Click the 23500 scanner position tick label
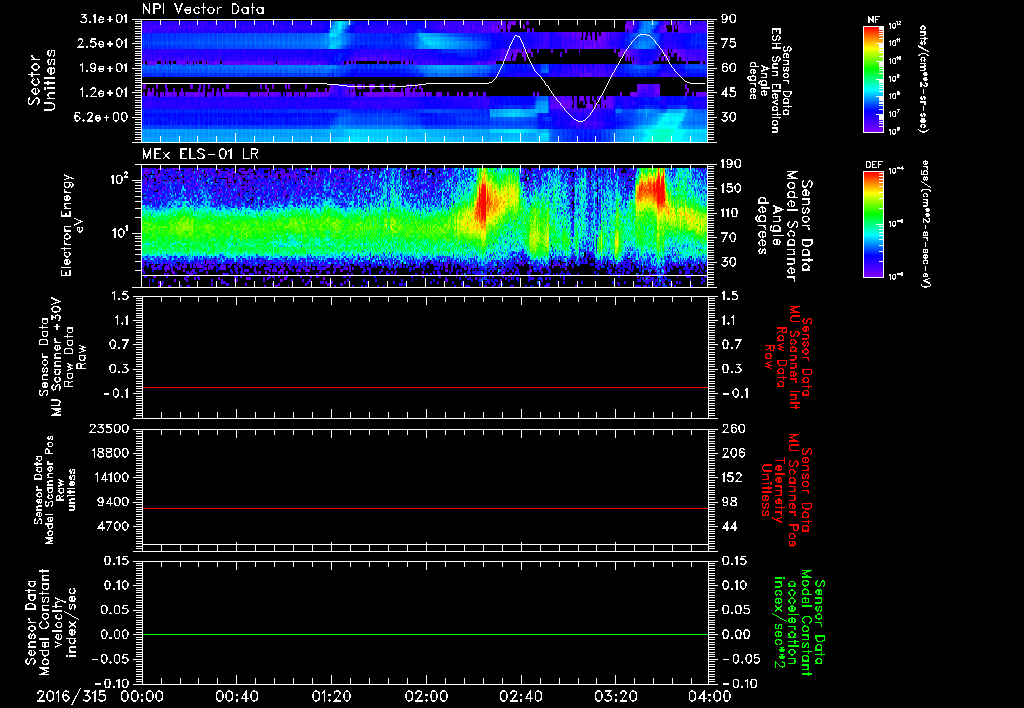 click(x=109, y=428)
